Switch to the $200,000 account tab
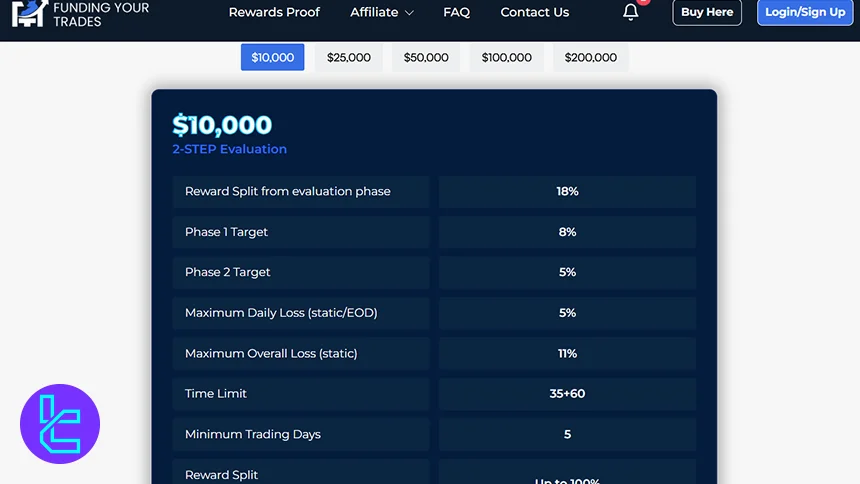This screenshot has height=484, width=860. pos(590,57)
